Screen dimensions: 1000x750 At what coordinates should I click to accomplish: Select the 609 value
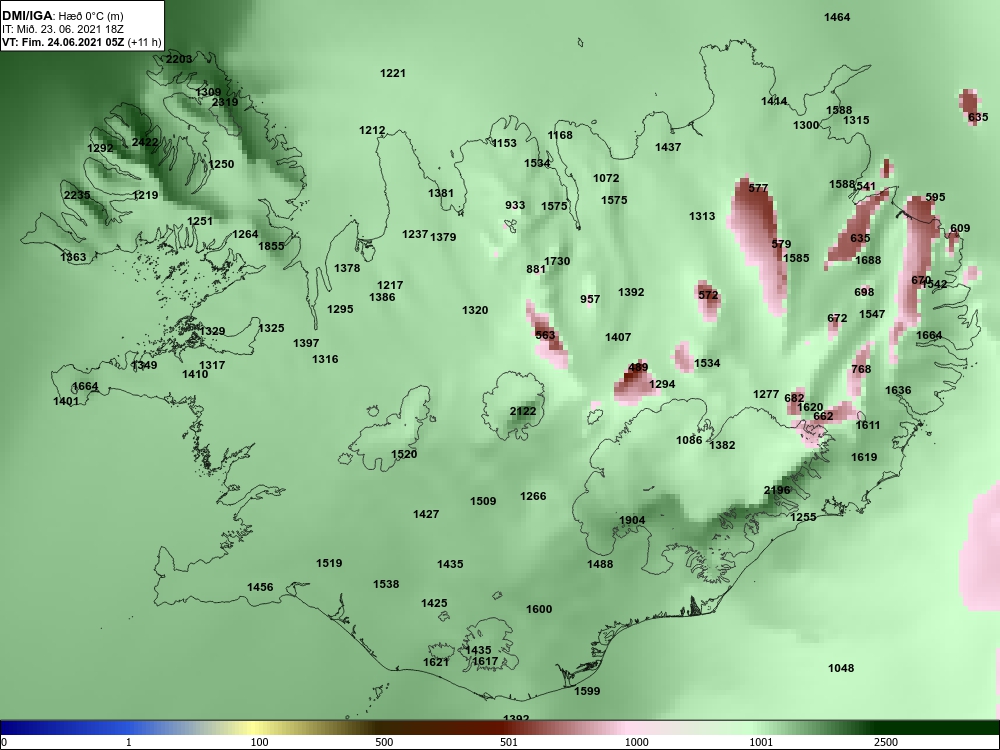(960, 228)
